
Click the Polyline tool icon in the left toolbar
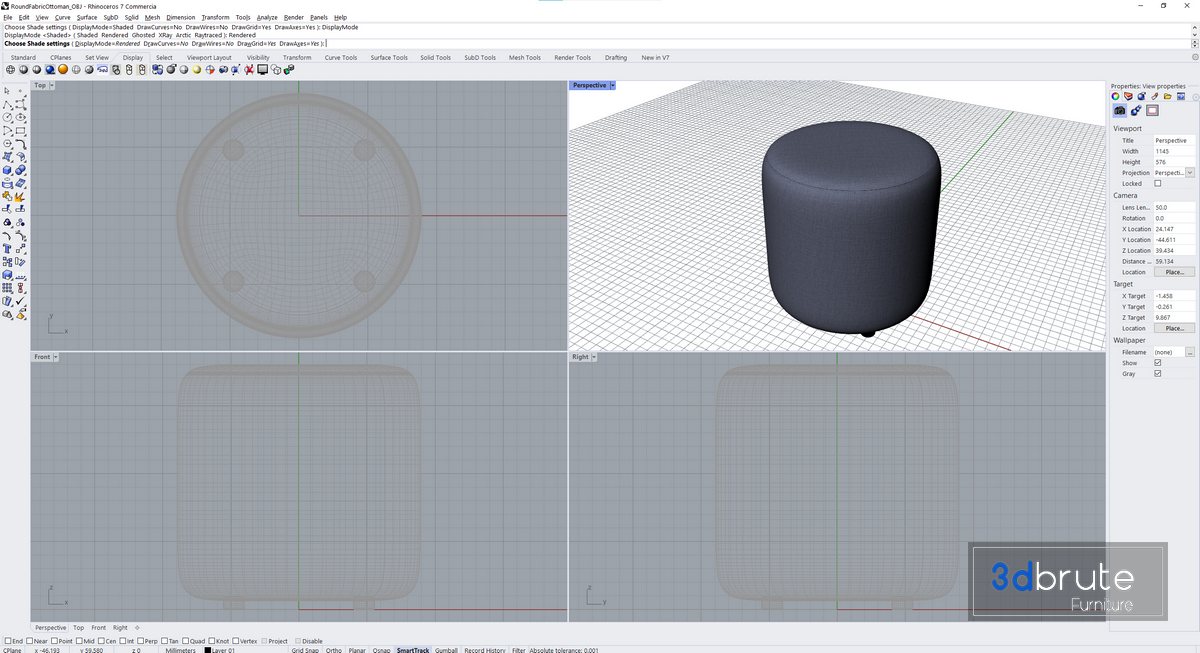[x=8, y=104]
